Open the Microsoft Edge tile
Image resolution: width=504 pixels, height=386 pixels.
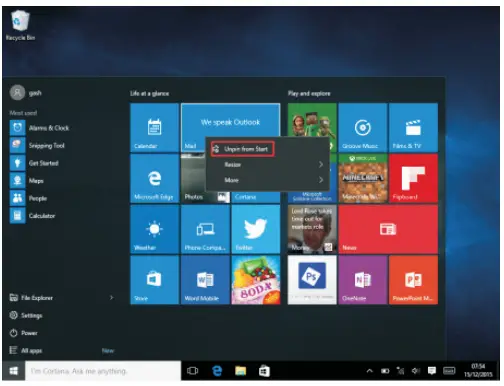click(x=154, y=178)
